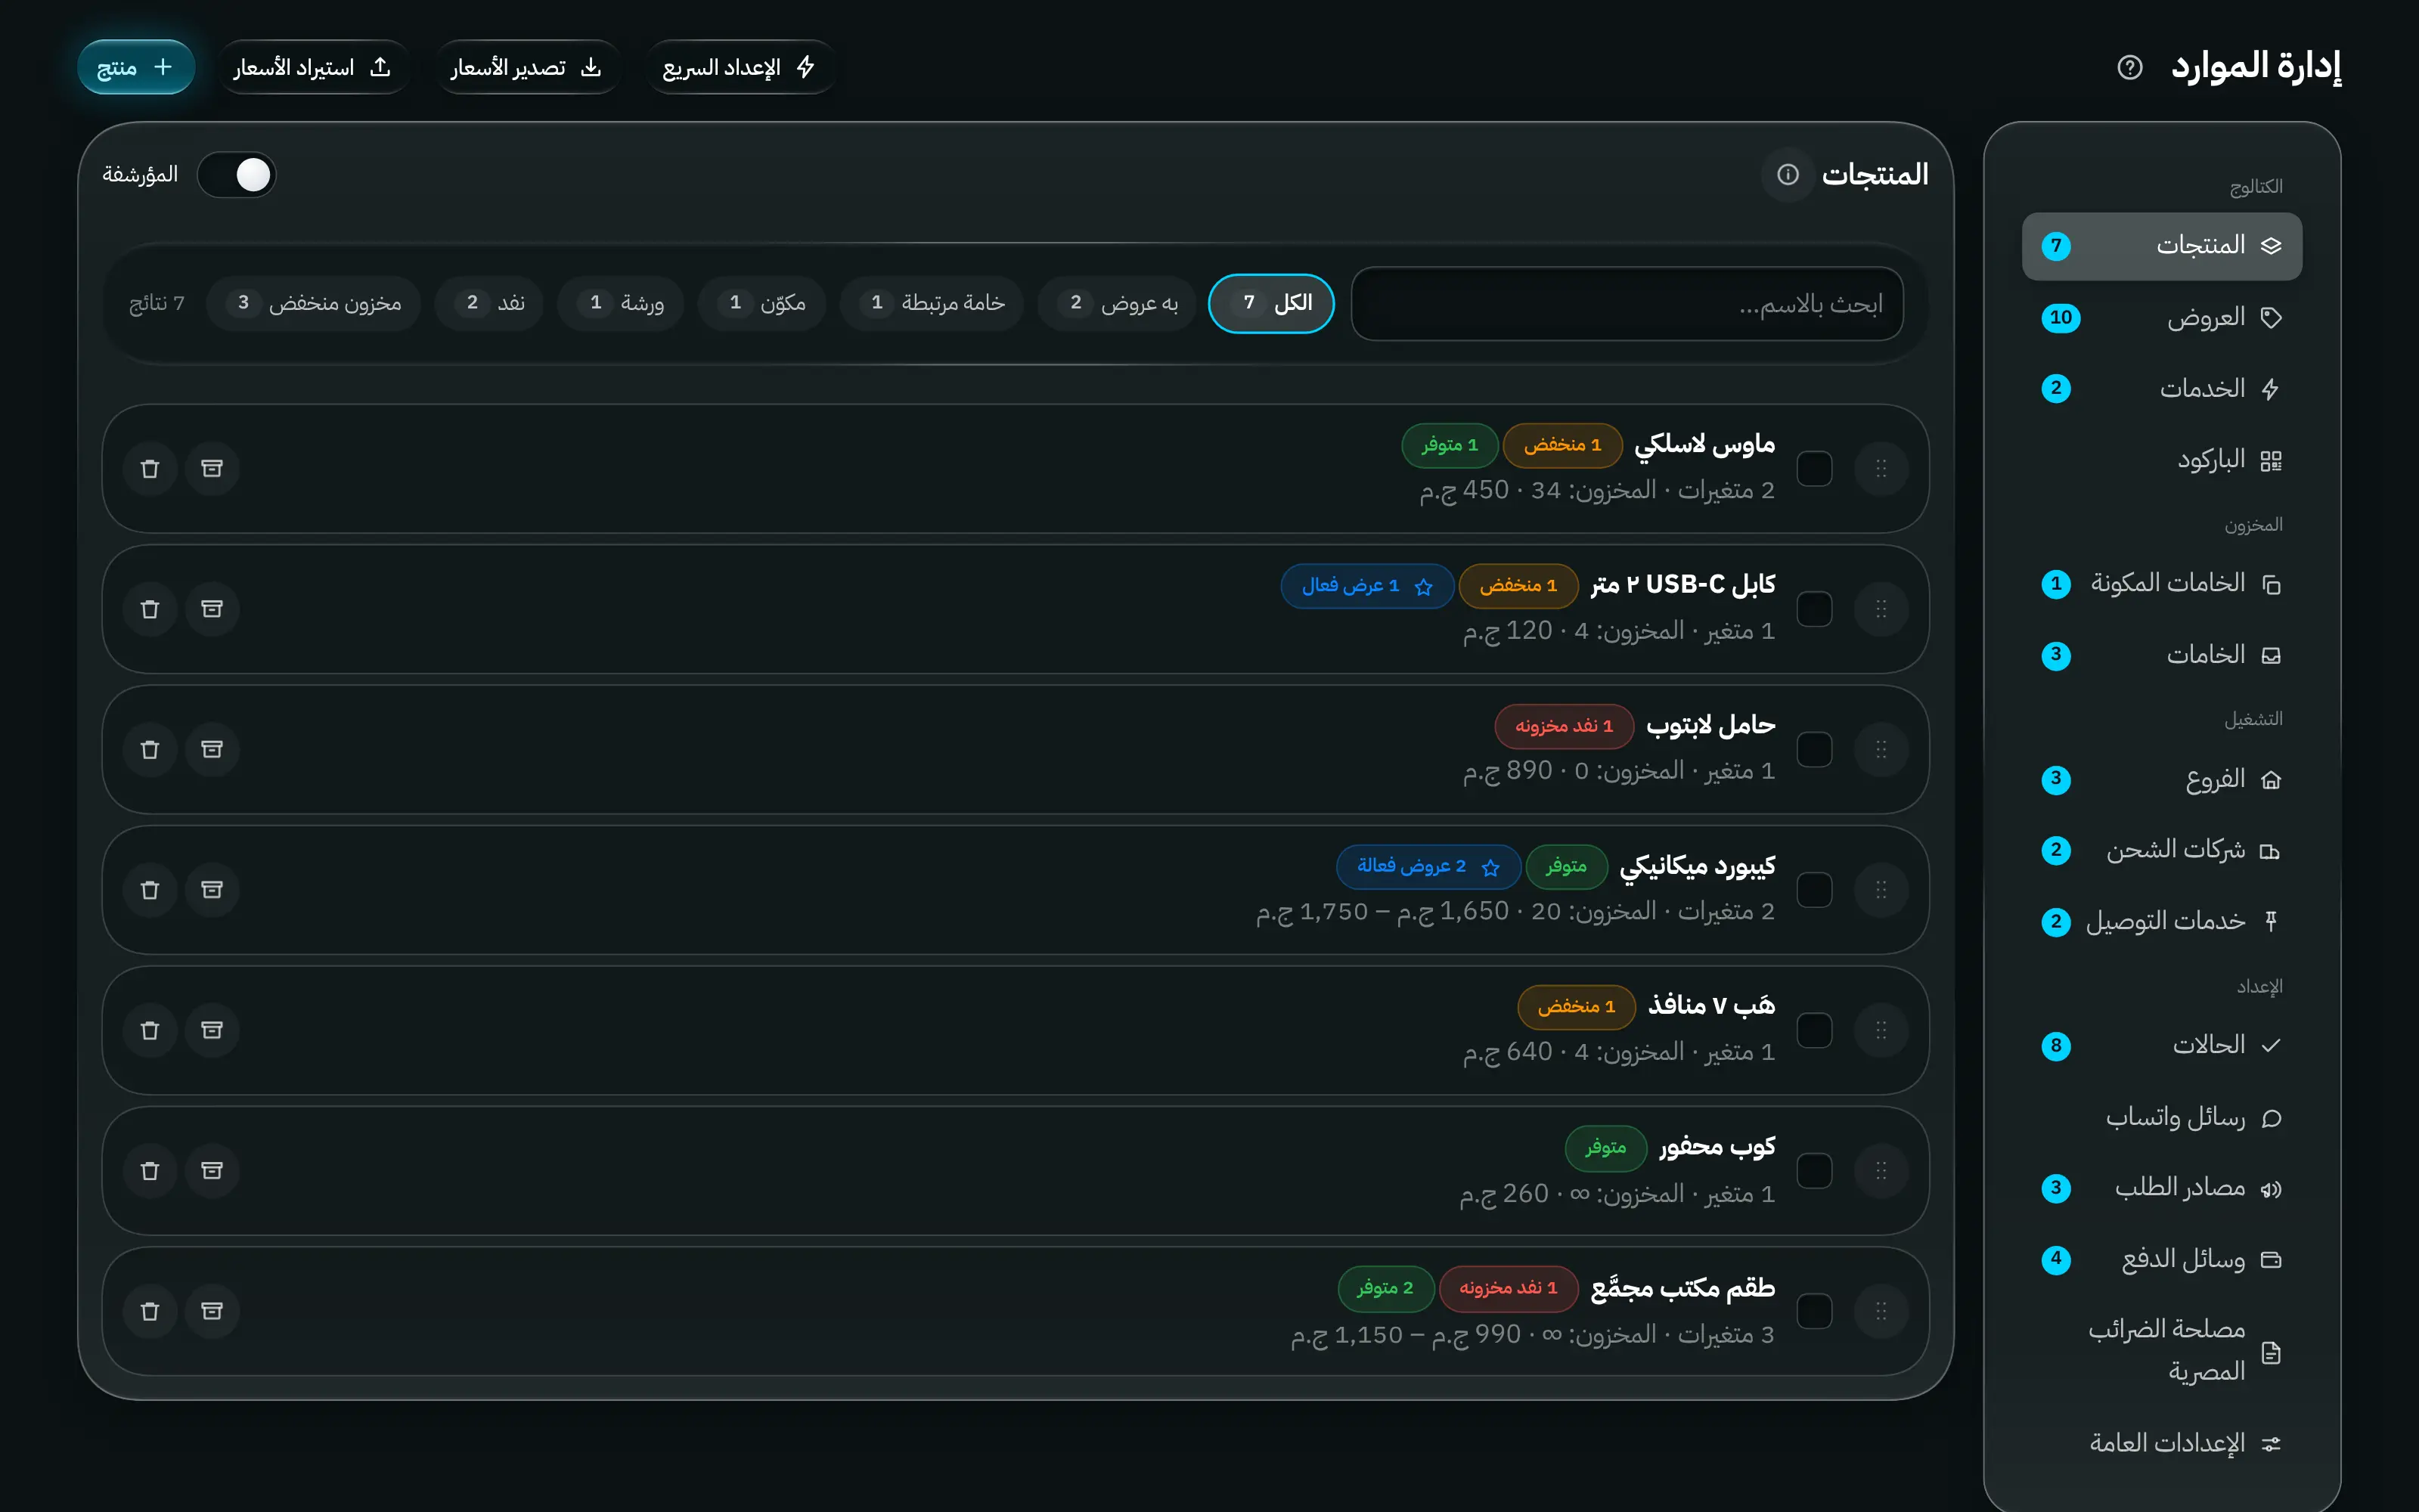Filter by خامة مرتبطة chip
Viewport: 2419px width, 1512px height.
(x=932, y=303)
